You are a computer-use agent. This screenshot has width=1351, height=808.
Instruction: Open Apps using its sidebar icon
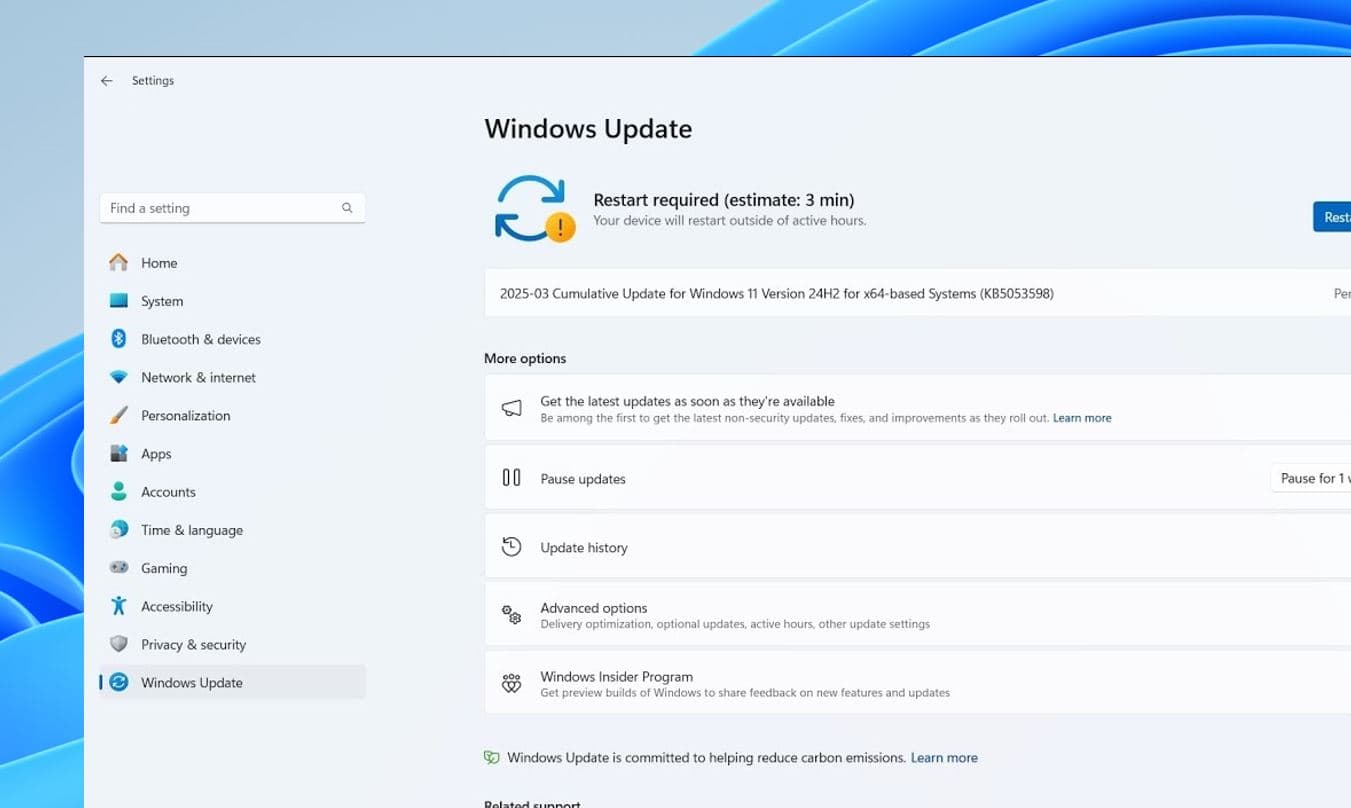[118, 454]
